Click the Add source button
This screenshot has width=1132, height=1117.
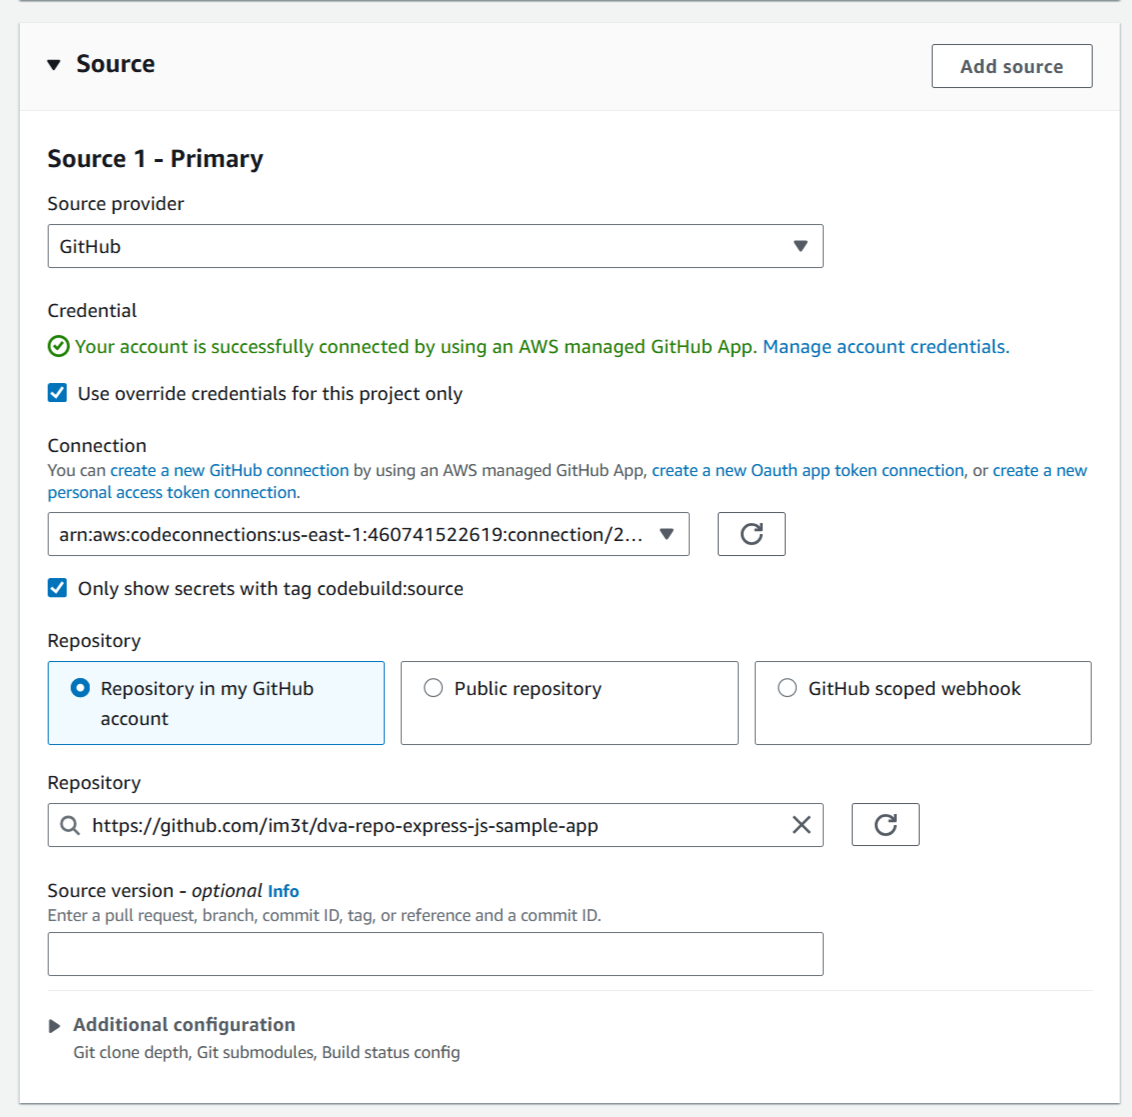(1011, 66)
